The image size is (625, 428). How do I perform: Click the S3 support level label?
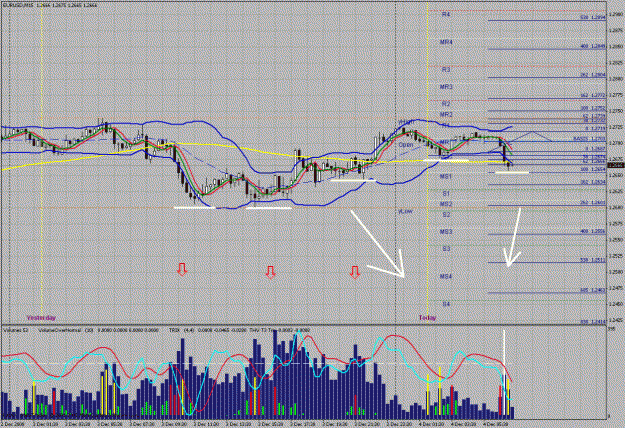[x=446, y=249]
